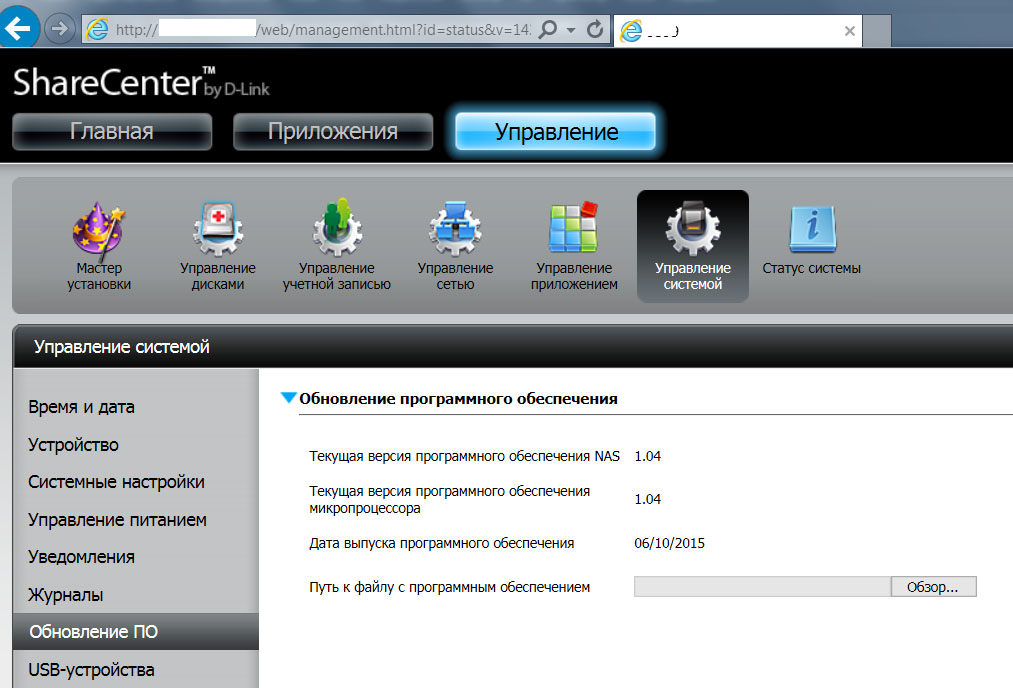This screenshot has width=1013, height=688.
Task: Select the open browser tab
Action: (738, 30)
